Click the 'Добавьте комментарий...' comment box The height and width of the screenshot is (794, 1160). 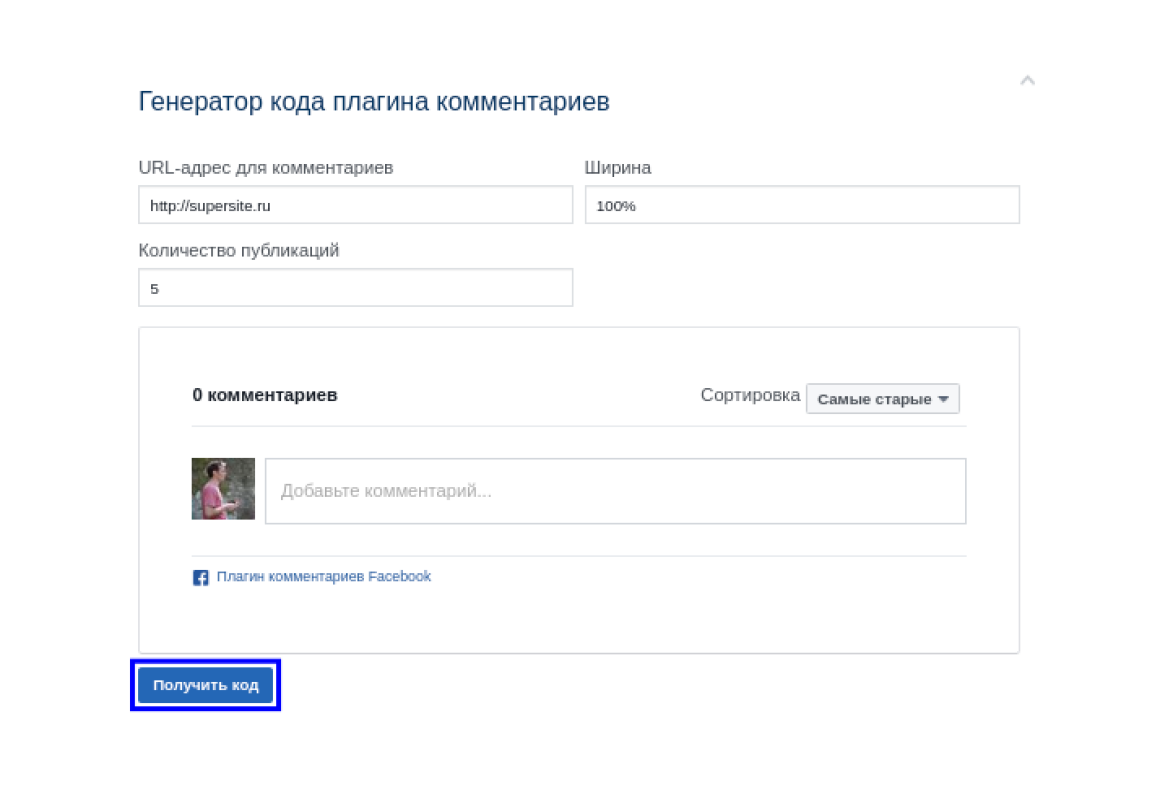point(616,491)
